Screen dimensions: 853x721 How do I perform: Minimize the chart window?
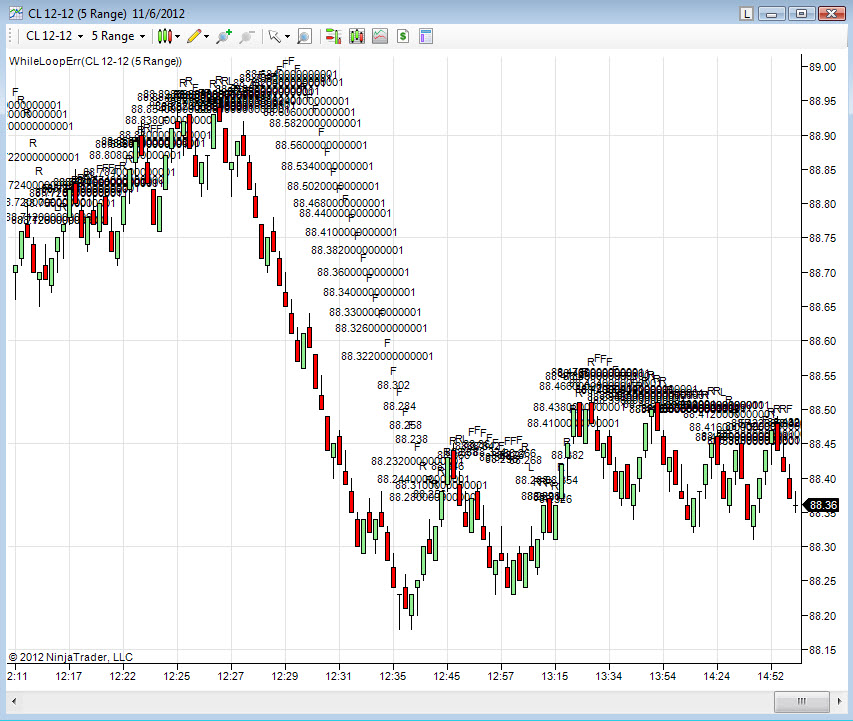coord(771,14)
